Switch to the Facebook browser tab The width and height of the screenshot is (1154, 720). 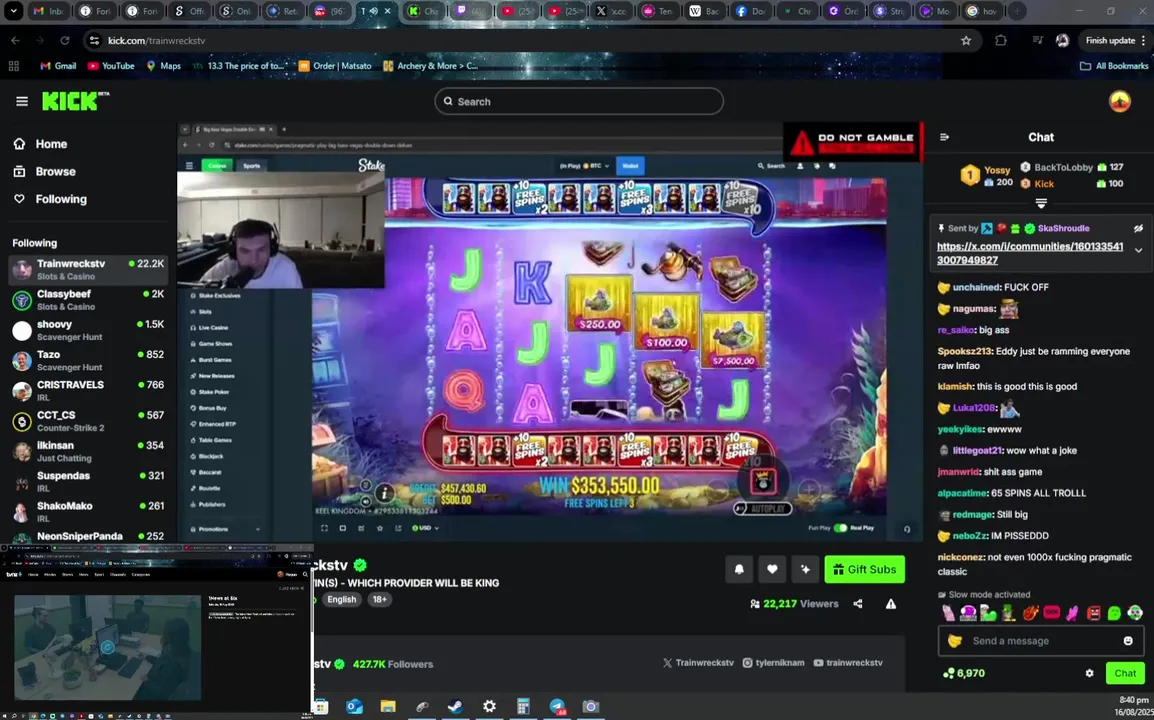(749, 11)
